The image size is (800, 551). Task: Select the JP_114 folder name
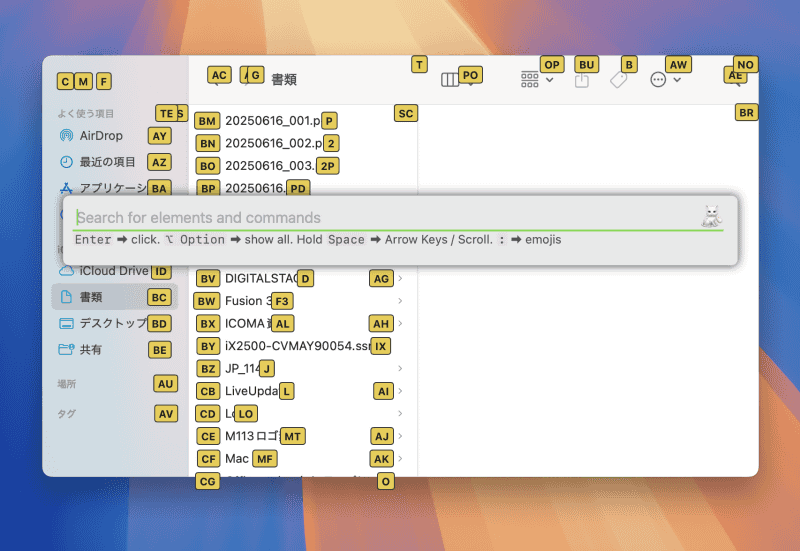pyautogui.click(x=243, y=368)
